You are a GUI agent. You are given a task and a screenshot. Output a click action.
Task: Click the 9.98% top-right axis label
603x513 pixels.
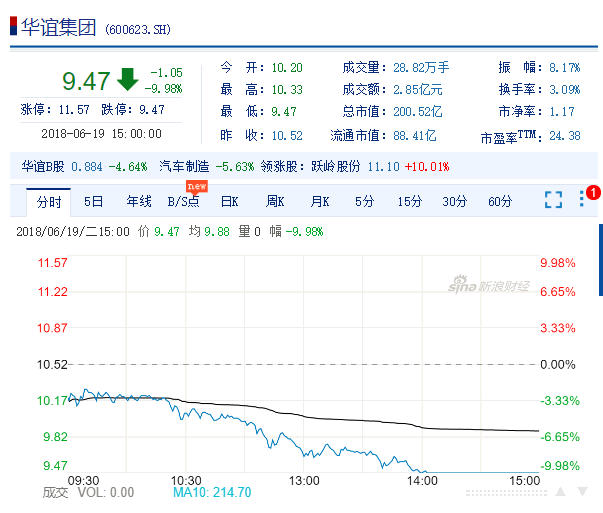(558, 263)
